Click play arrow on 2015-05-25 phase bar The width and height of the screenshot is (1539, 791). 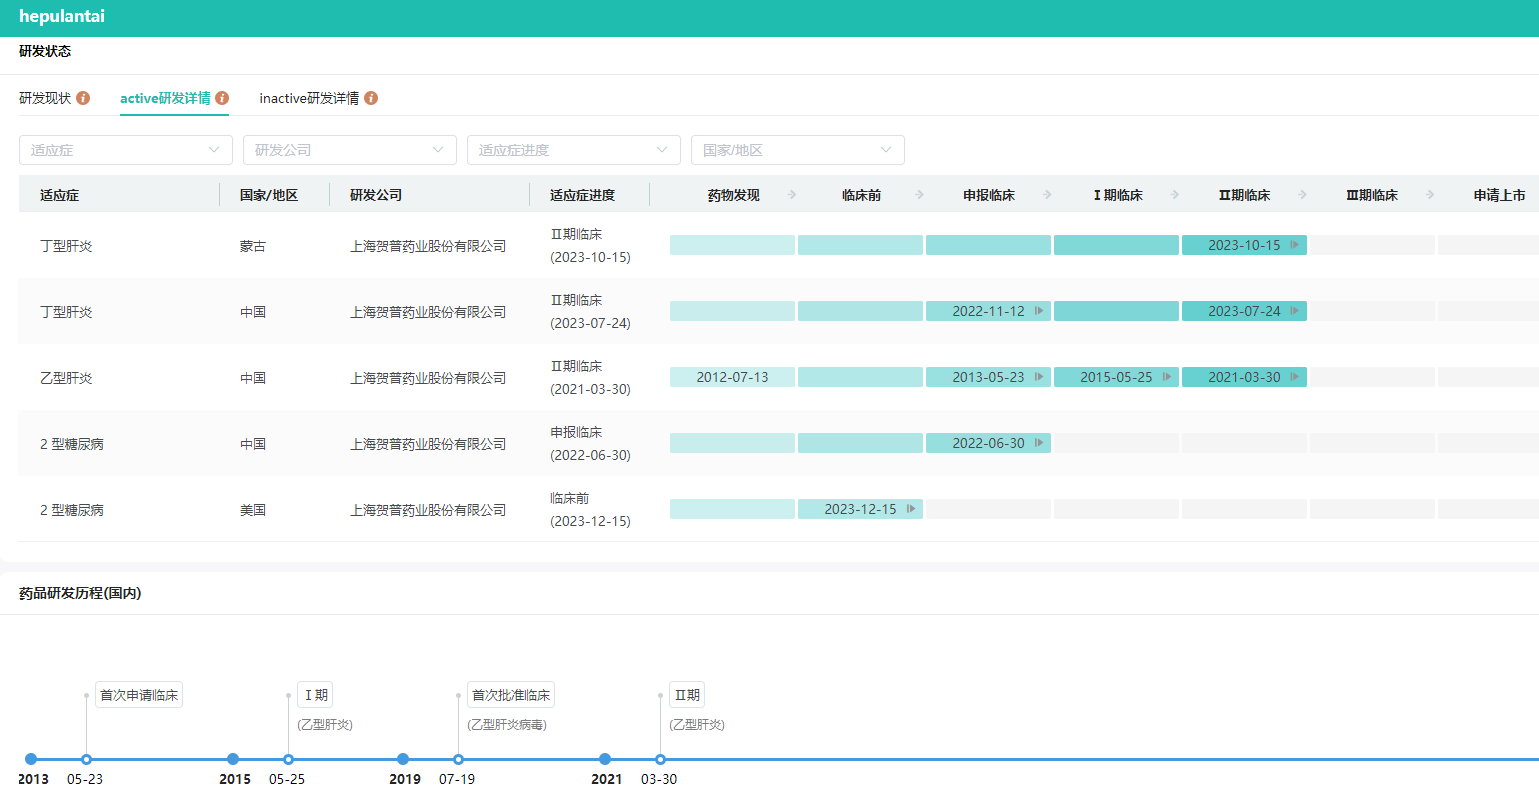[1167, 377]
